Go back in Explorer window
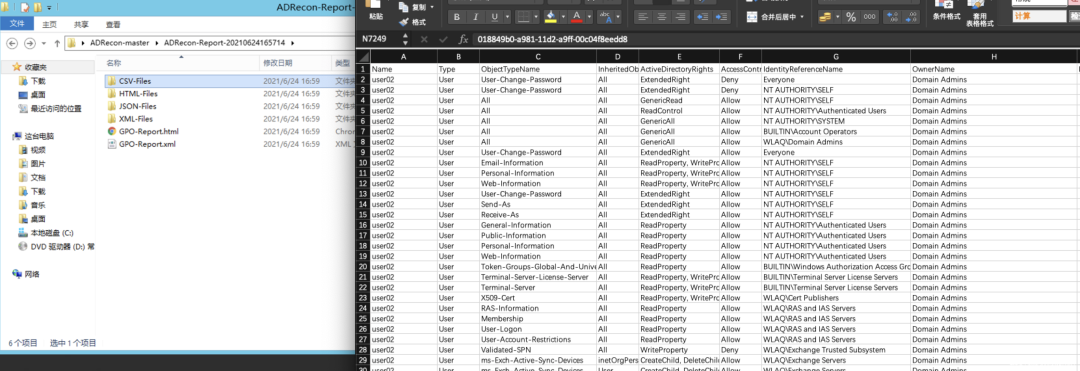This screenshot has width=1080, height=371. [x=12, y=43]
